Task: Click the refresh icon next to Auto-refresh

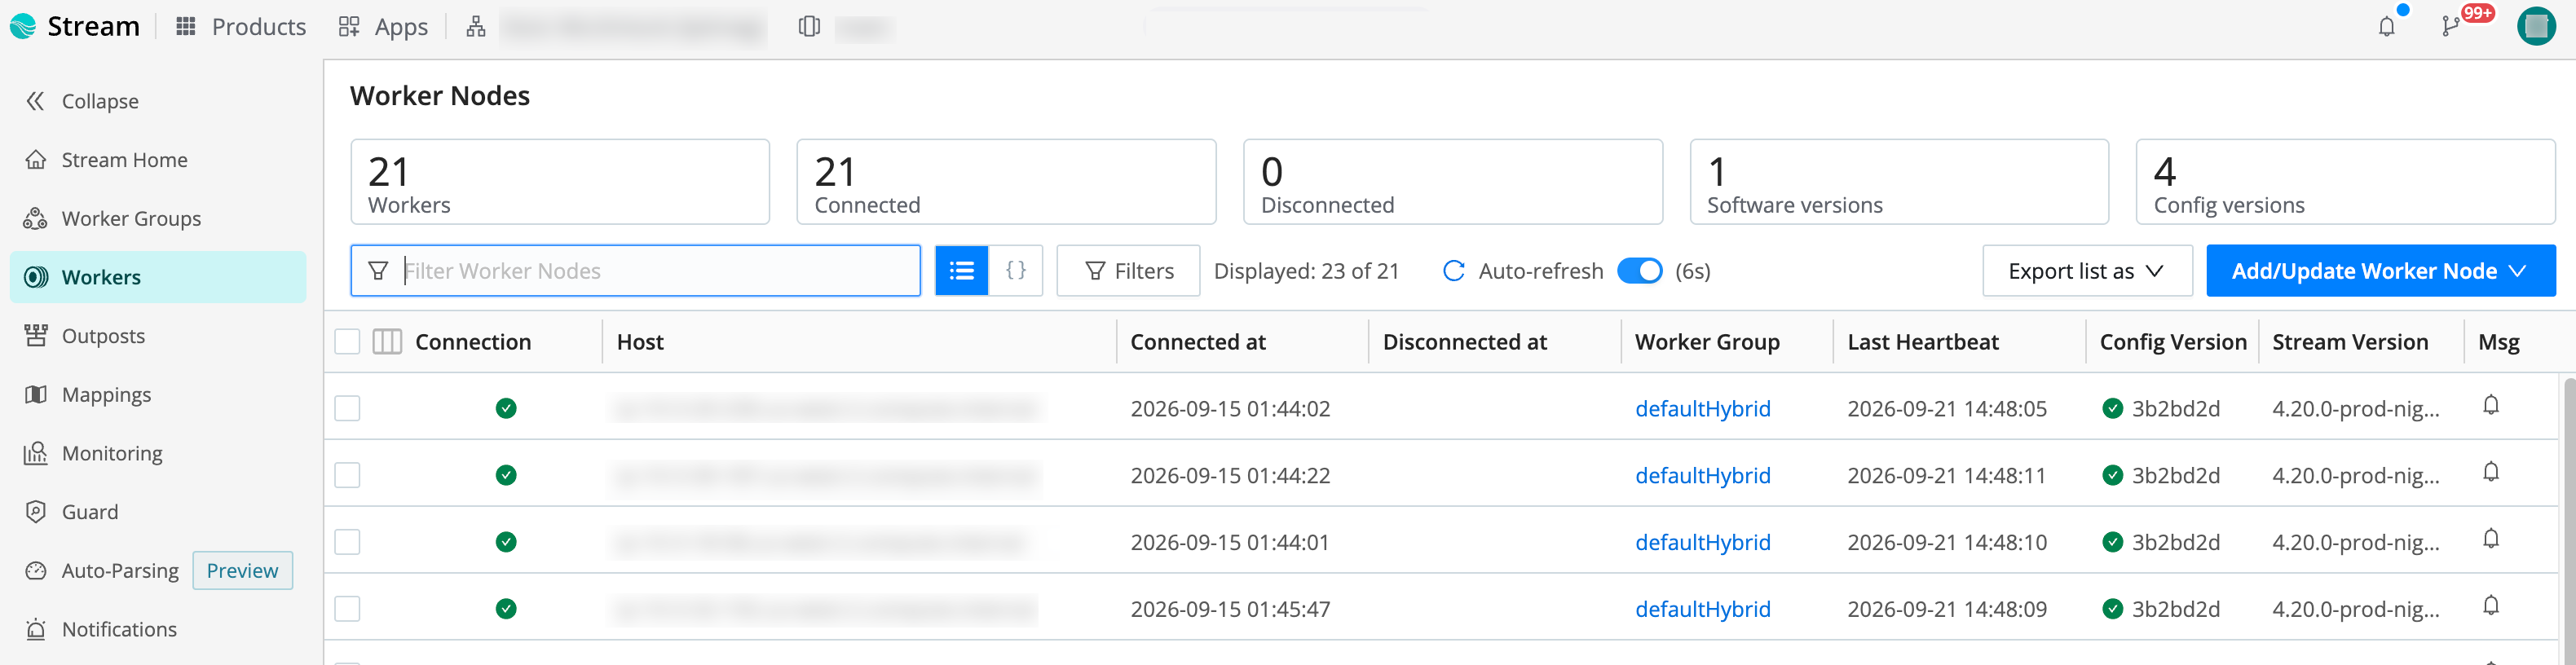Action: [1454, 271]
